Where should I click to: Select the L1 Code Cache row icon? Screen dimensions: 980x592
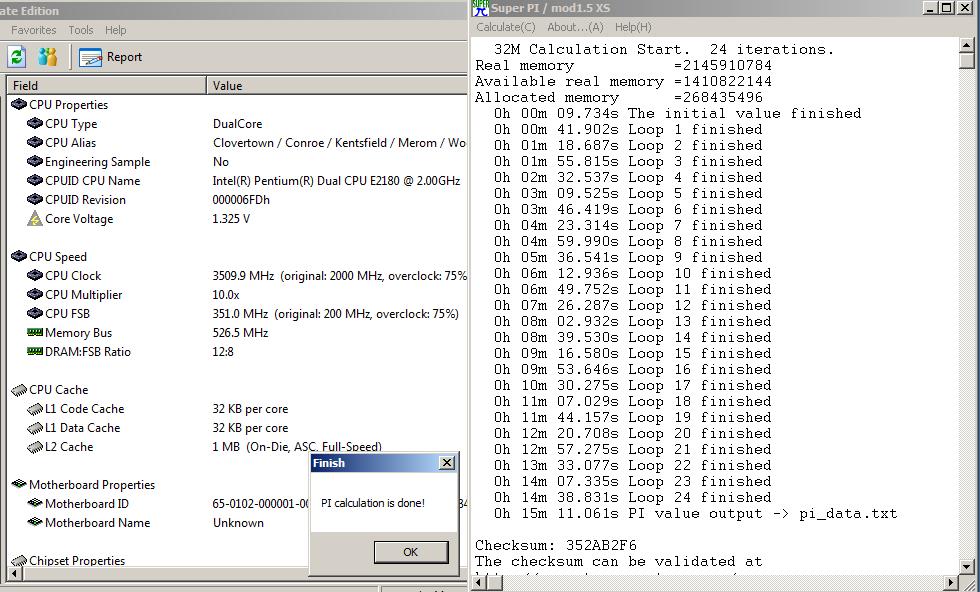(35, 409)
